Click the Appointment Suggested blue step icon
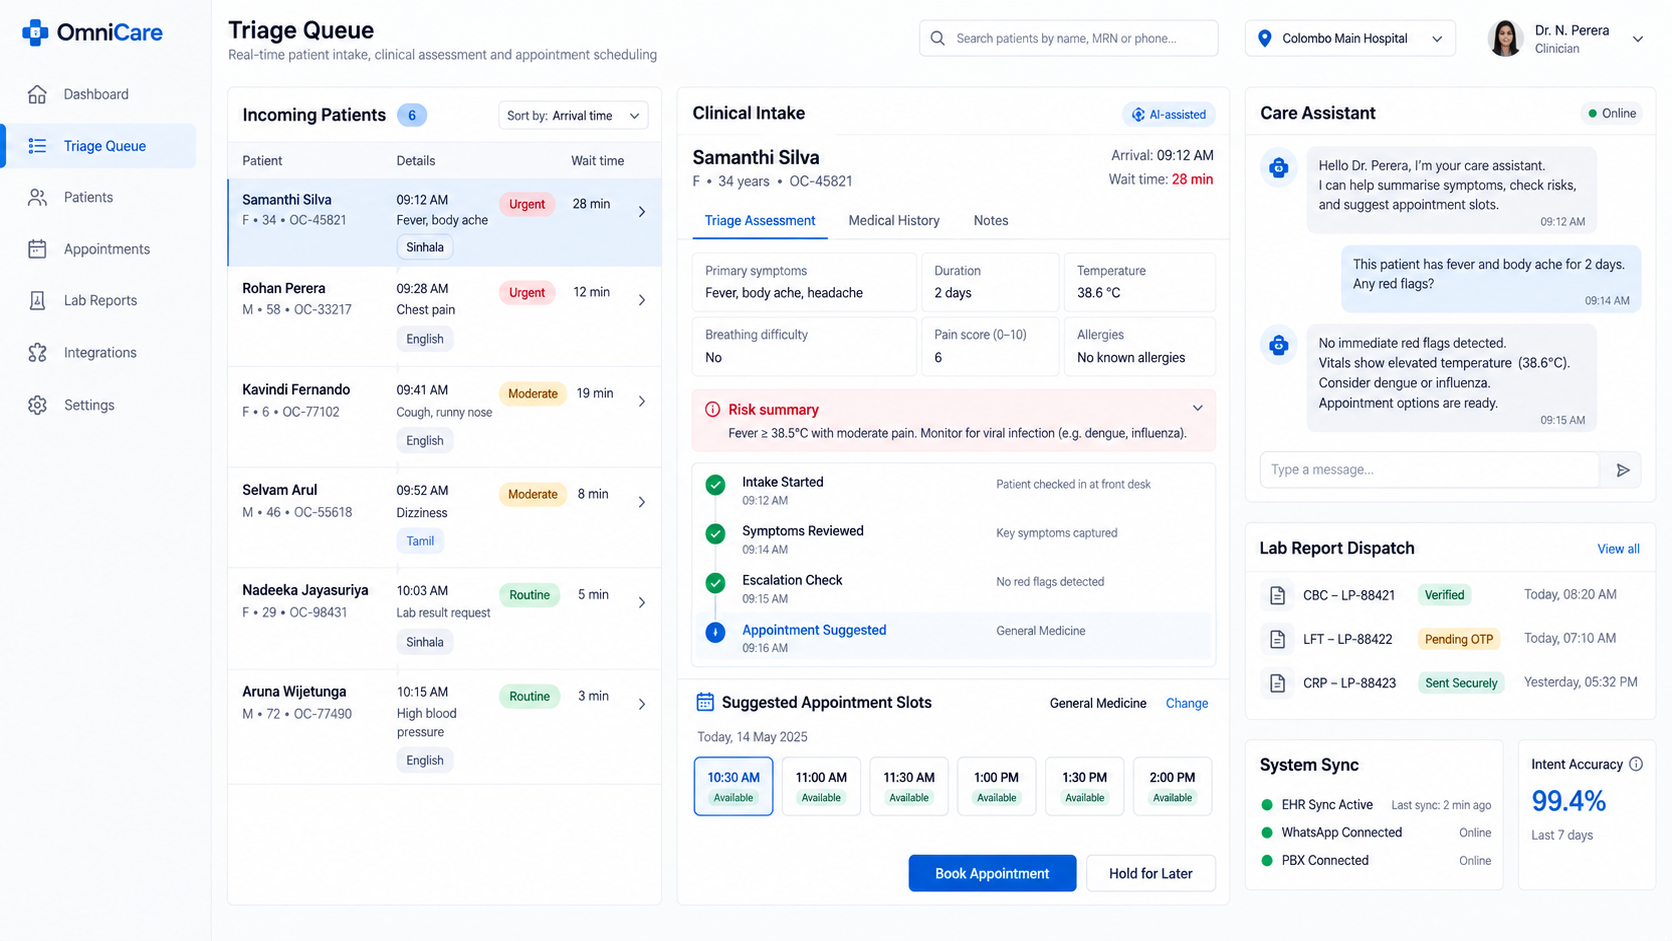The image size is (1672, 941). 715,633
